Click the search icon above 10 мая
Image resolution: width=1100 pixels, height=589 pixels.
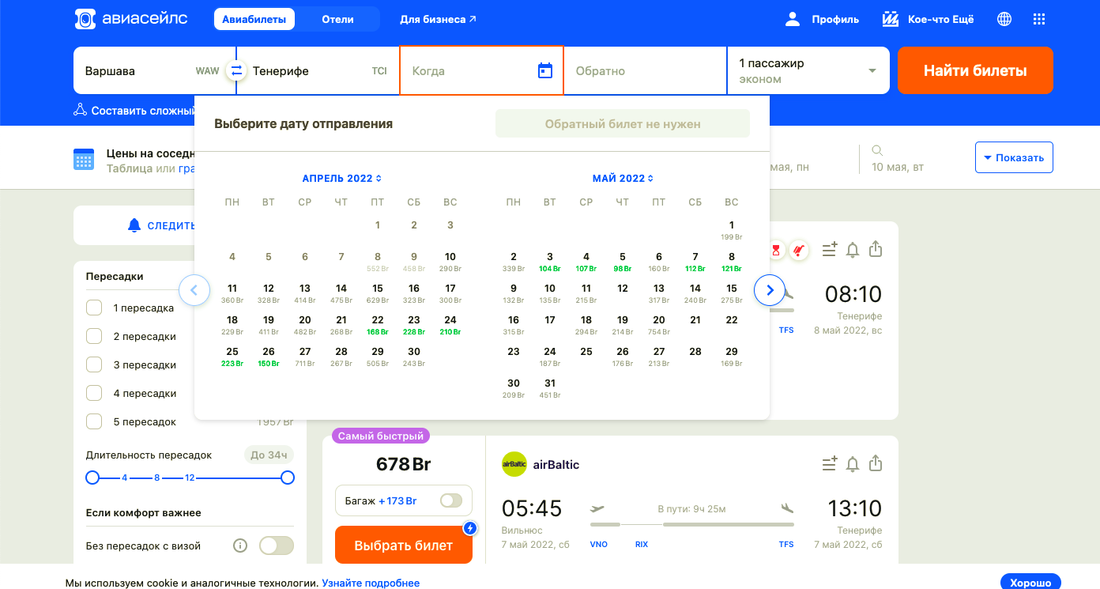[x=877, y=150]
